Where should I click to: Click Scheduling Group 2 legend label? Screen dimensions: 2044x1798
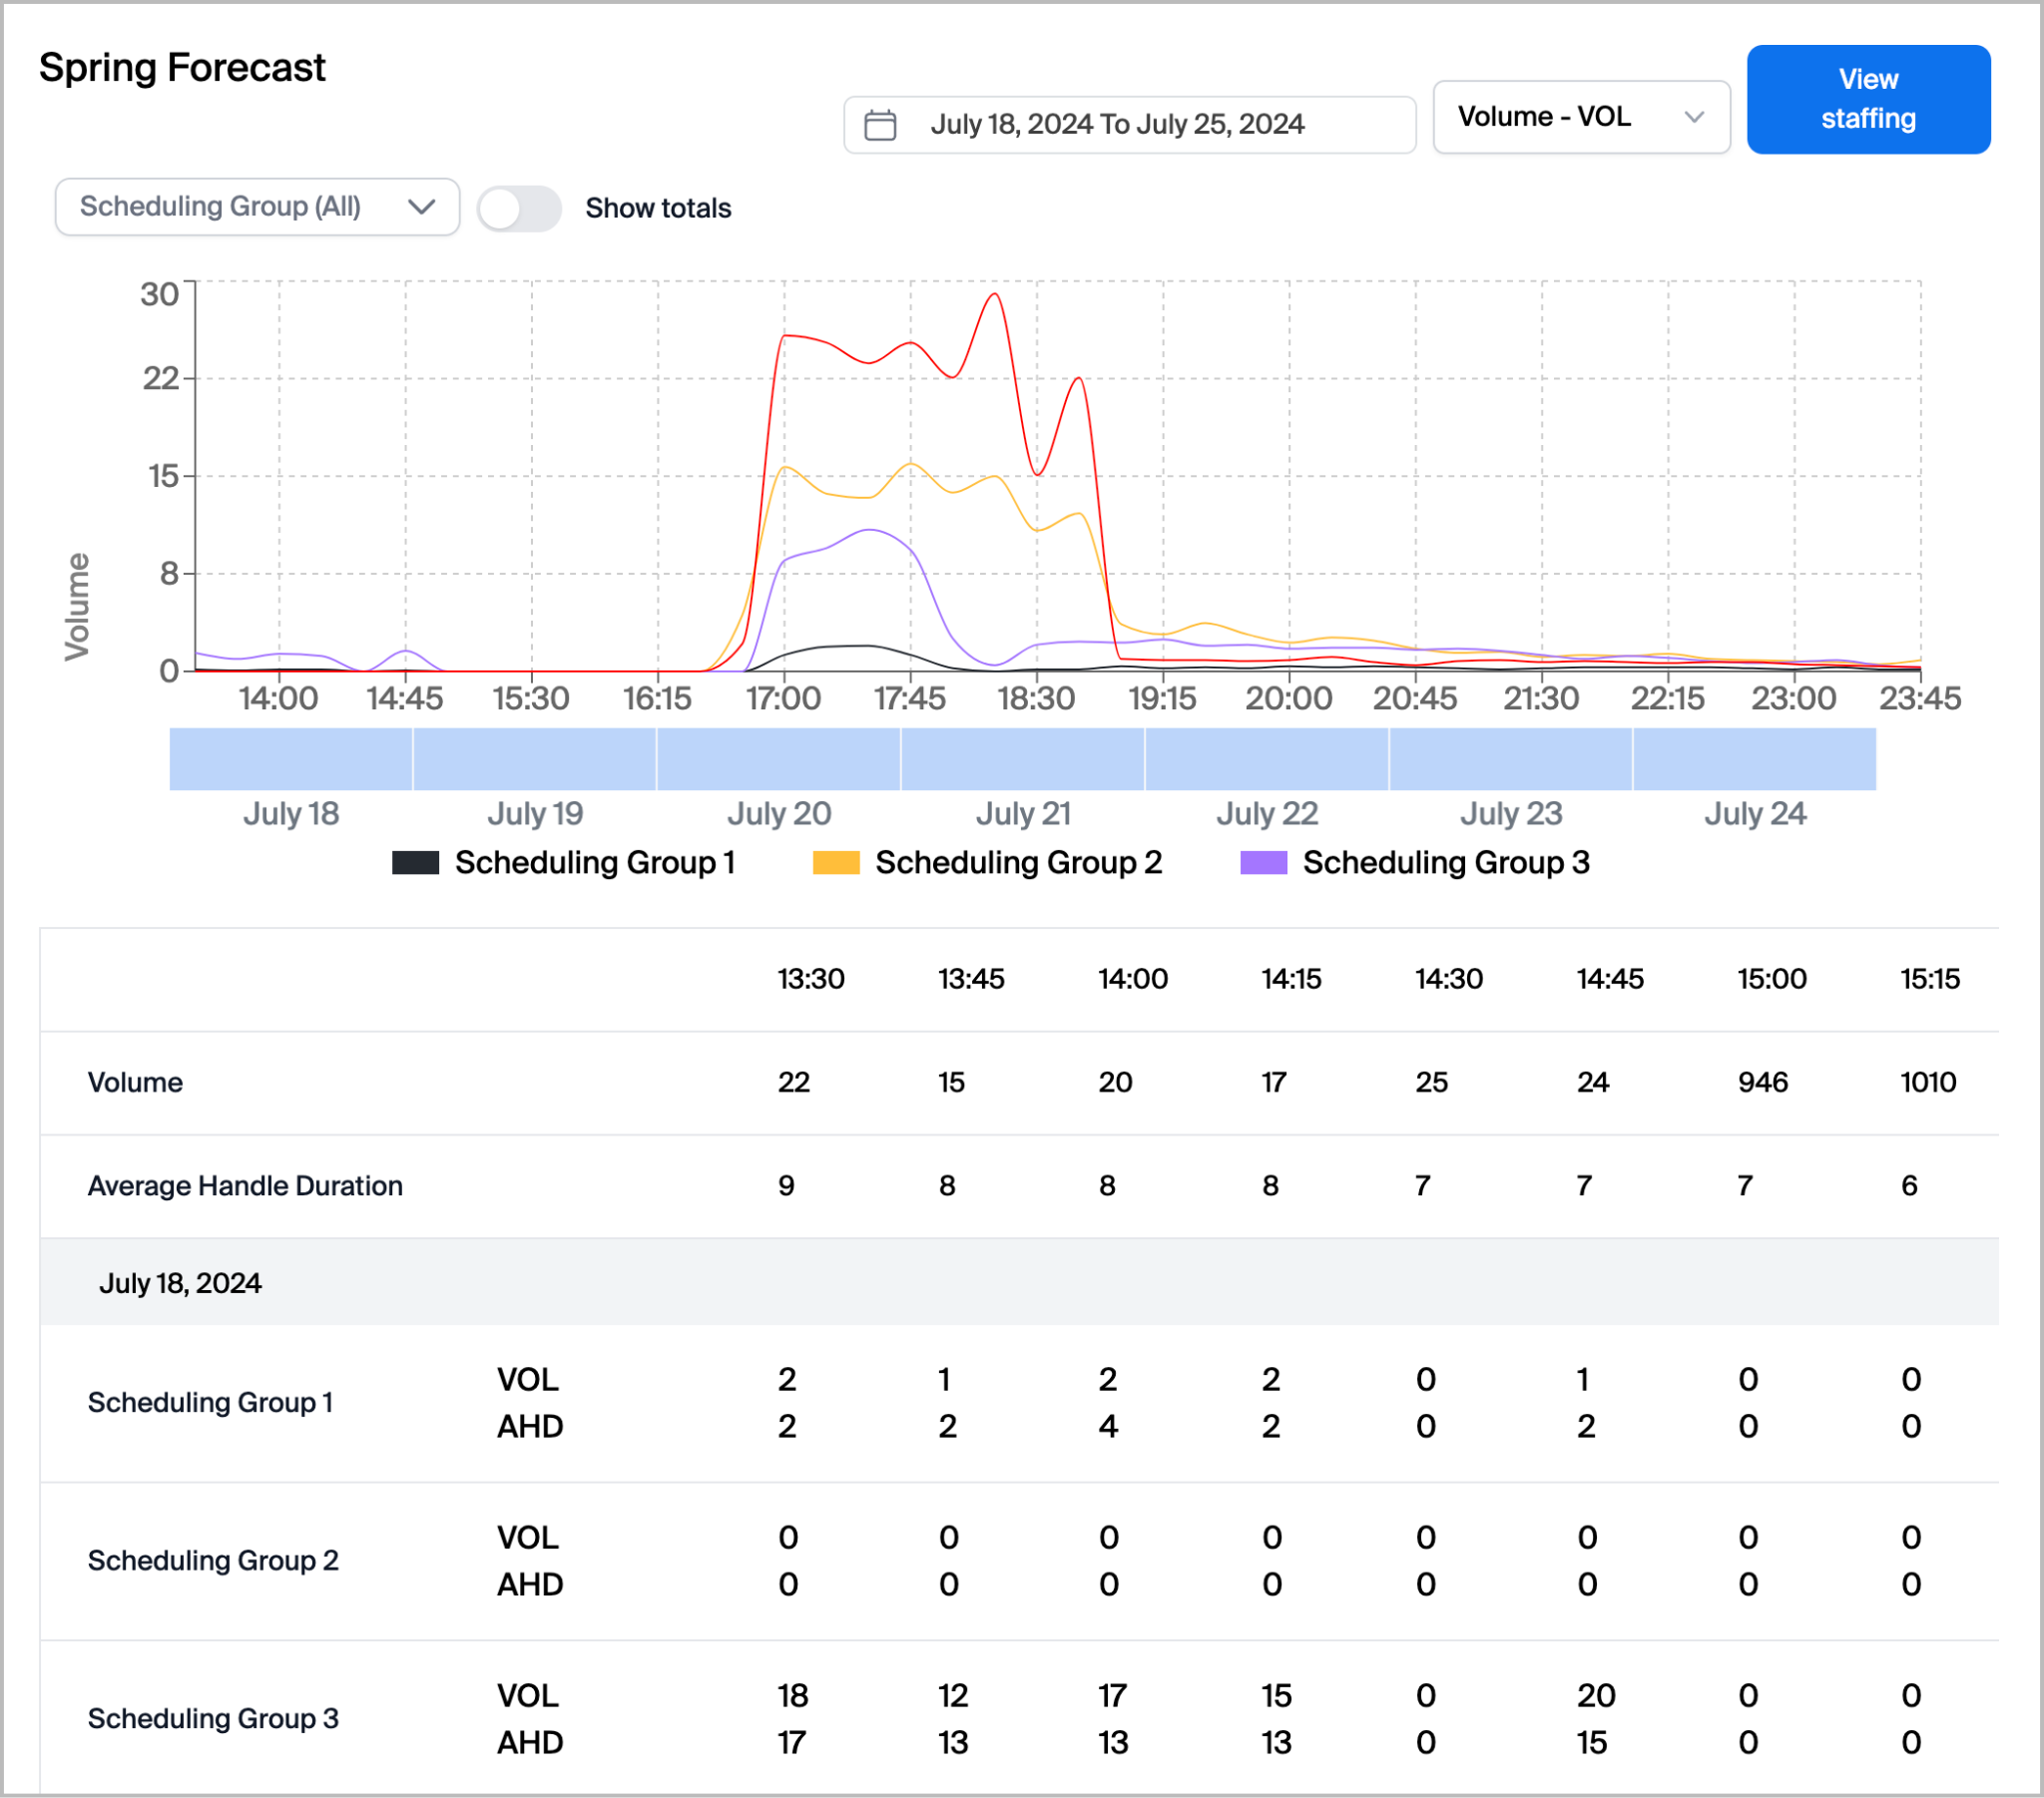tap(1018, 863)
